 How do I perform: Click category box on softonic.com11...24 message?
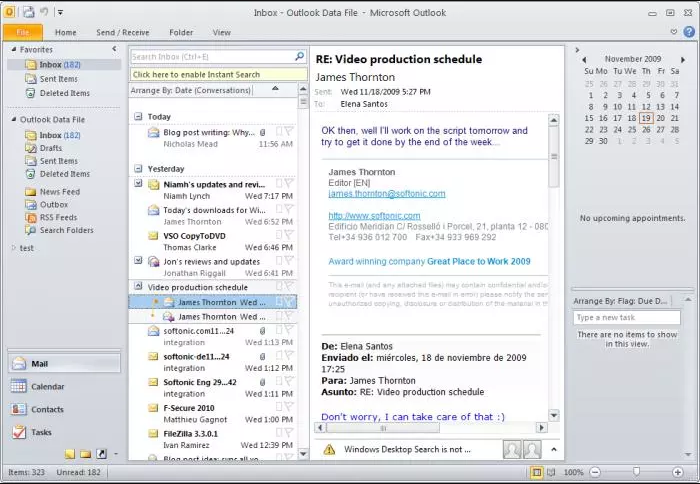tap(279, 330)
